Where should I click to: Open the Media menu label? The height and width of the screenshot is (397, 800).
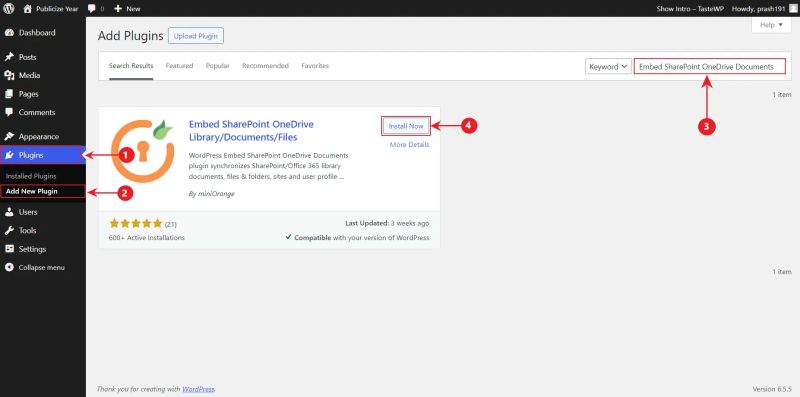point(29,76)
